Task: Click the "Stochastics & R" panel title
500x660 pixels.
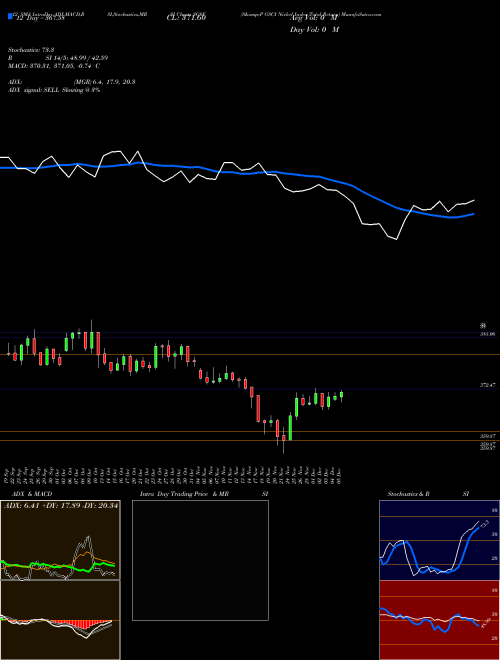Action: [409, 494]
